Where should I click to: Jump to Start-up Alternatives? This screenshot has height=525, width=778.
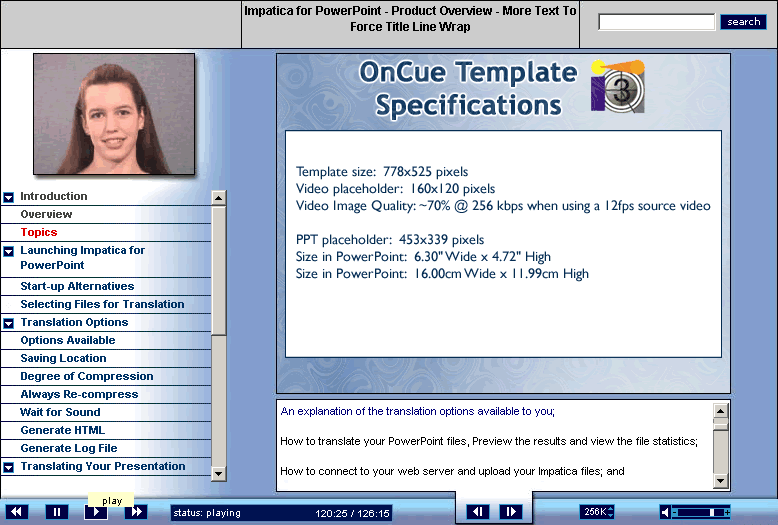pyautogui.click(x=77, y=286)
